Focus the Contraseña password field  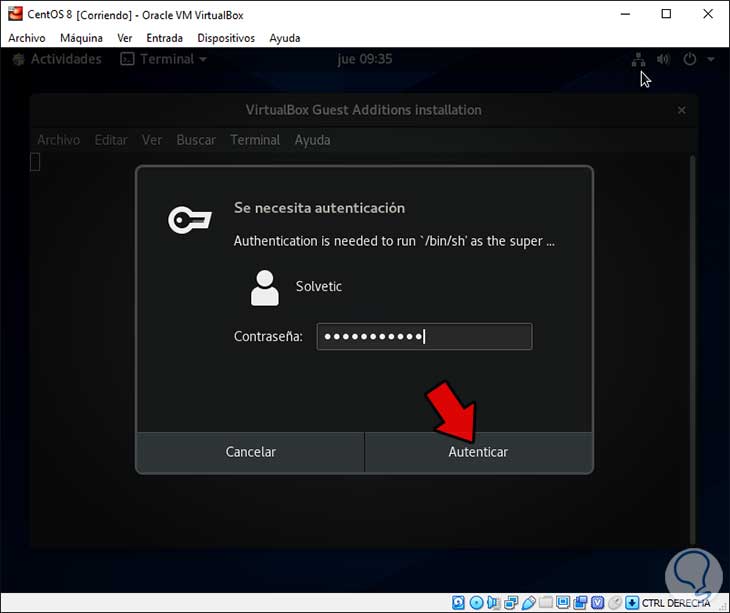pos(424,337)
